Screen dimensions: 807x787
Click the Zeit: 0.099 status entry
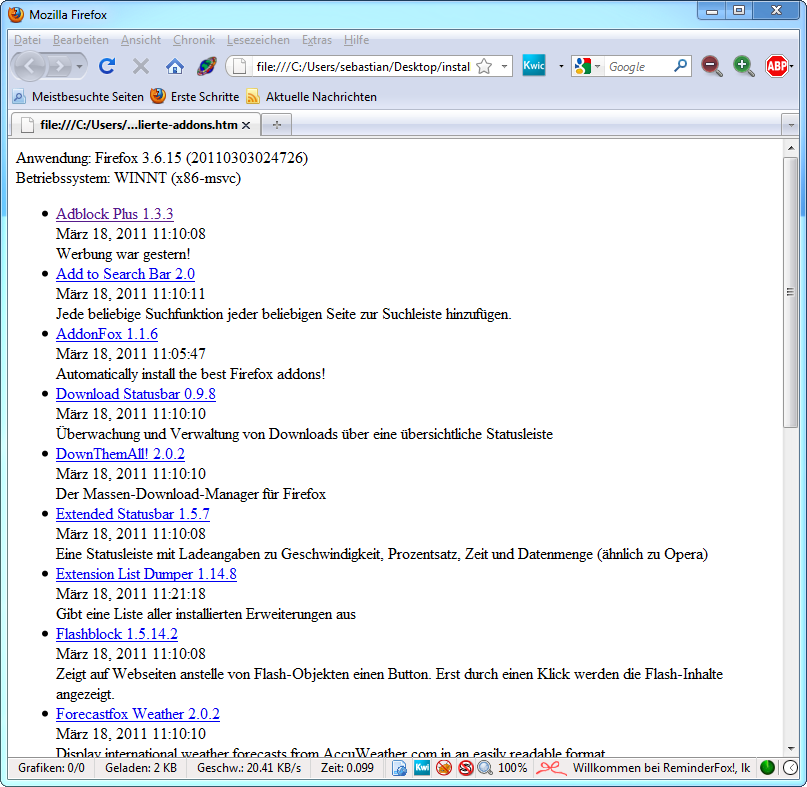click(347, 768)
